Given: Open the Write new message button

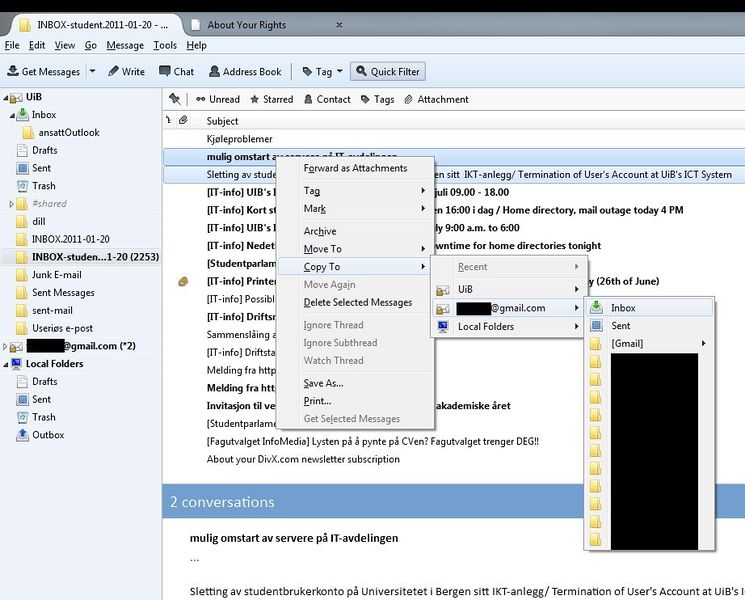Looking at the screenshot, I should click(x=126, y=71).
